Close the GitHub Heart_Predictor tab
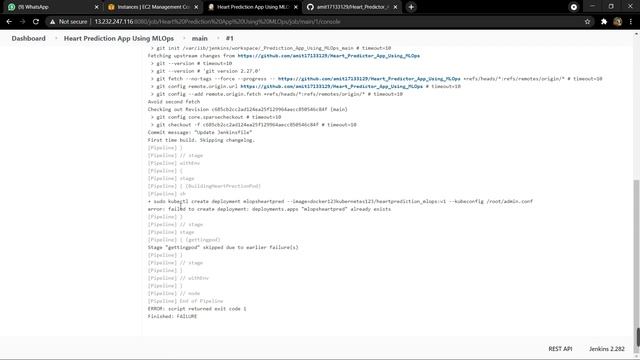 [x=395, y=7]
